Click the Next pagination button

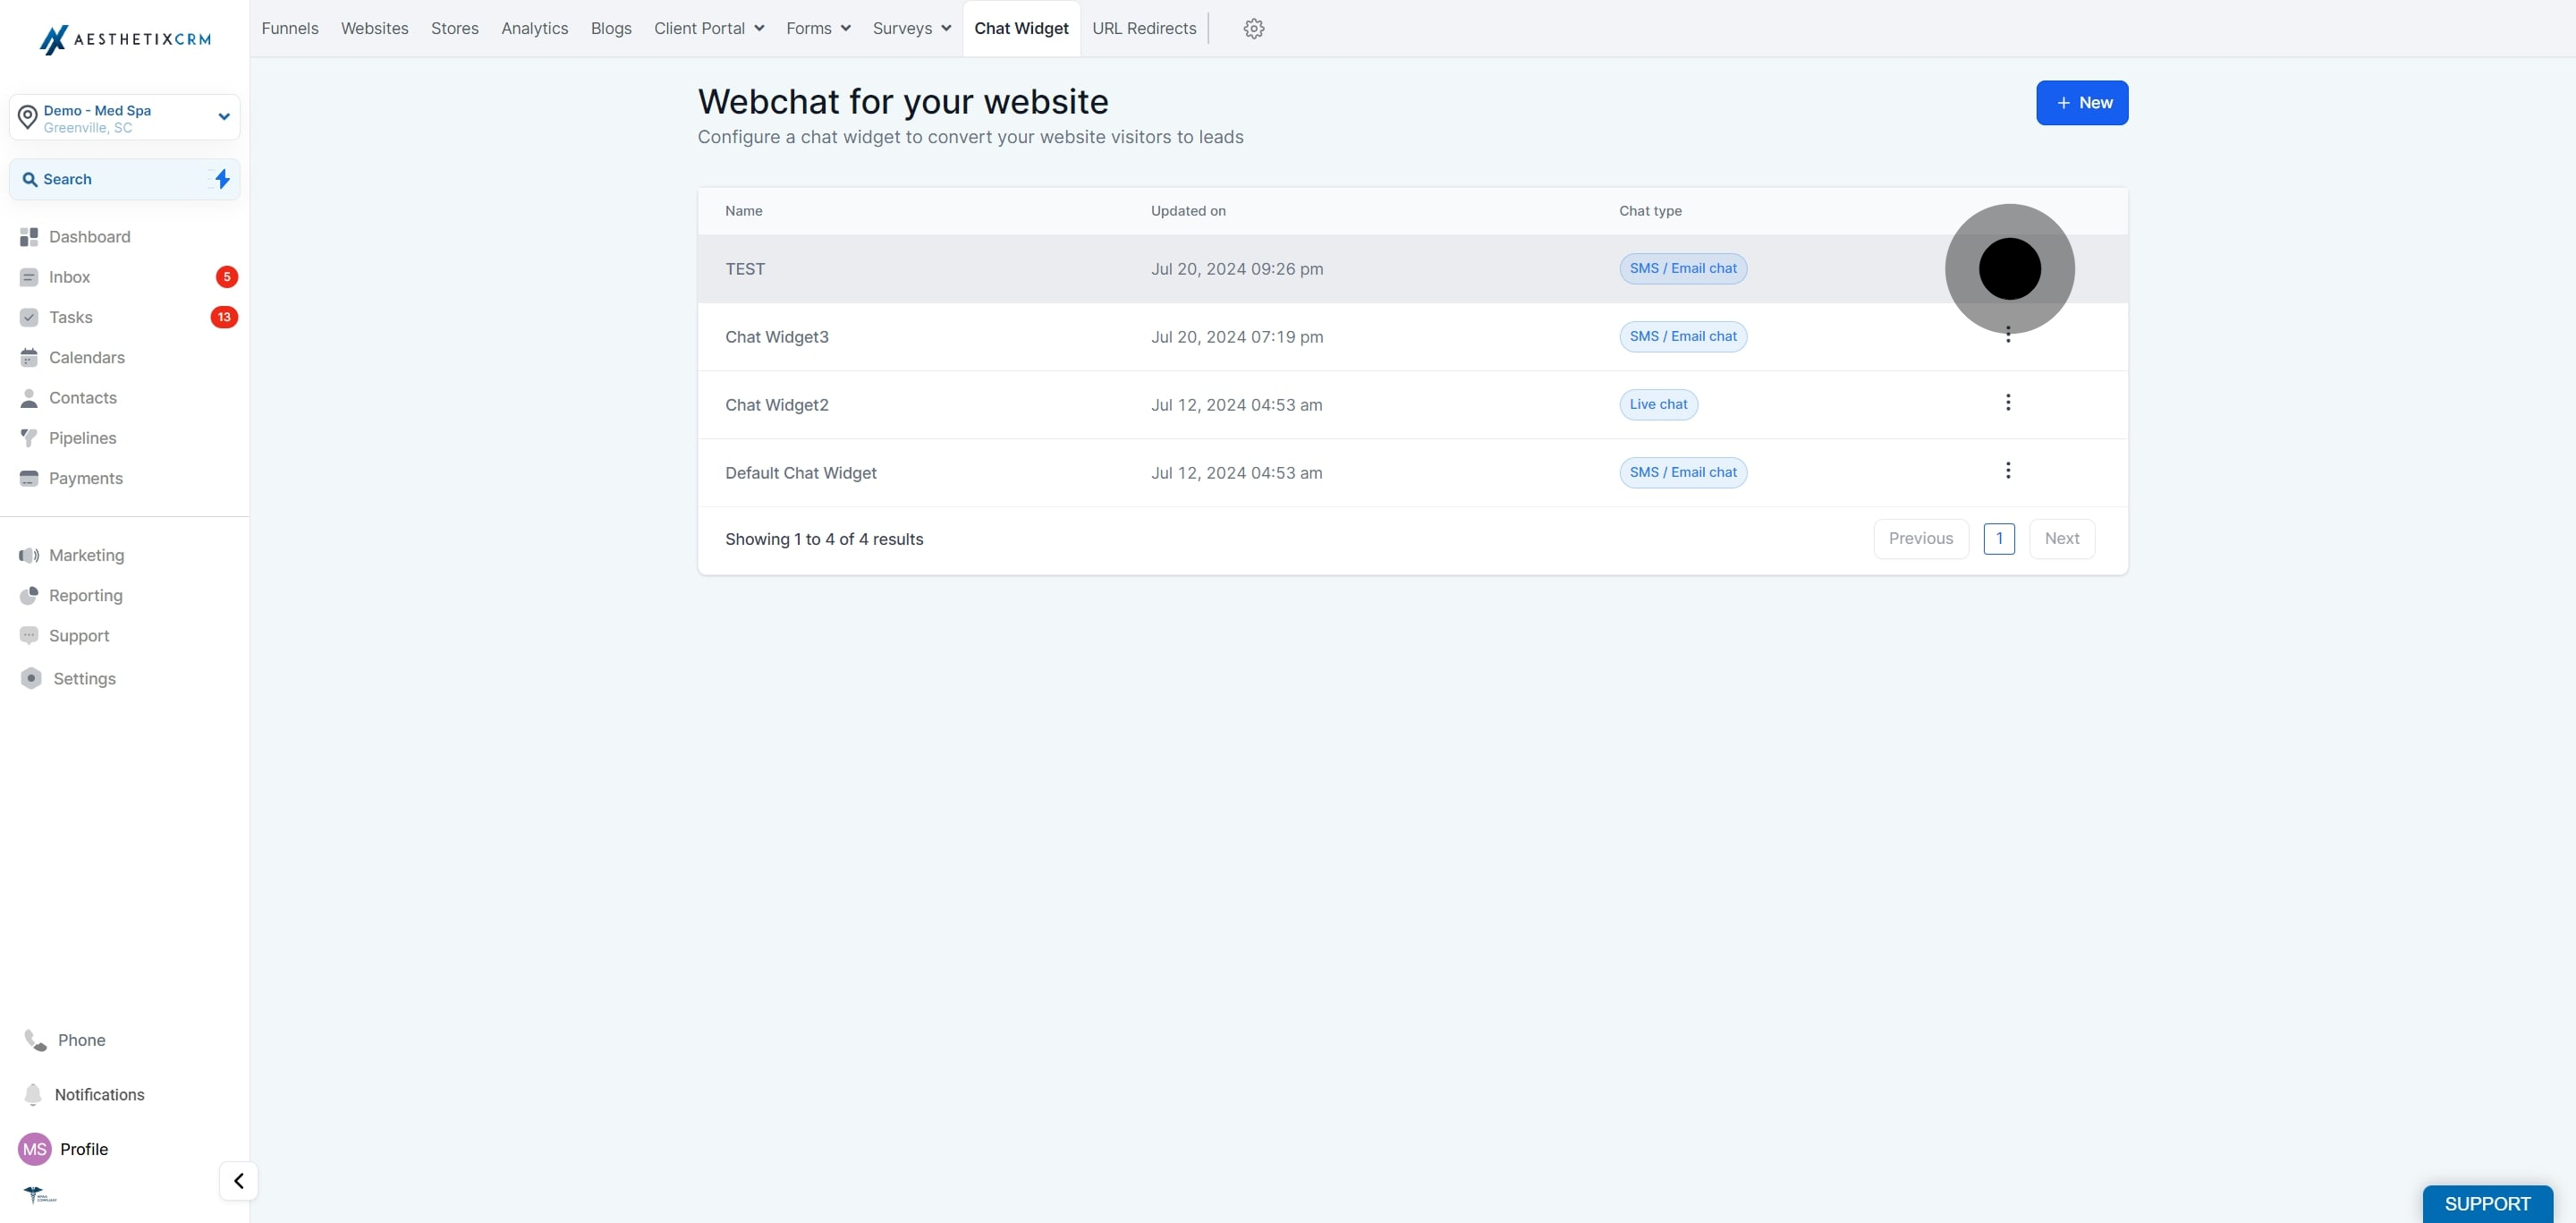point(2062,539)
